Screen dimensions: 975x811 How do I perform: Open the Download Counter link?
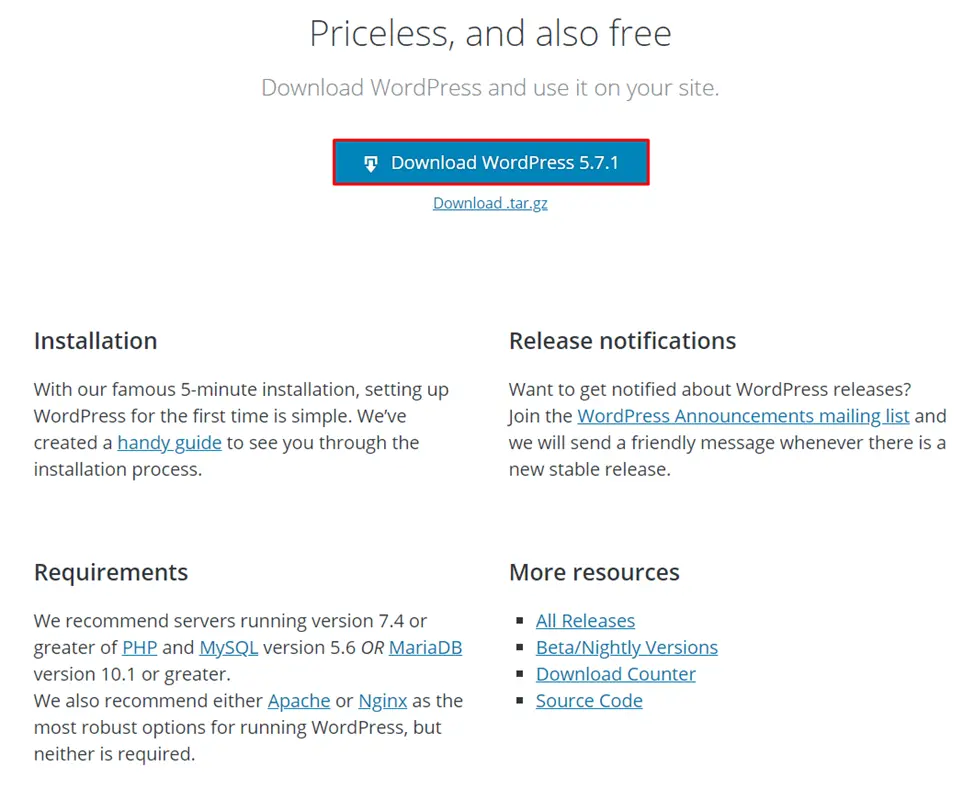pyautogui.click(x=615, y=674)
